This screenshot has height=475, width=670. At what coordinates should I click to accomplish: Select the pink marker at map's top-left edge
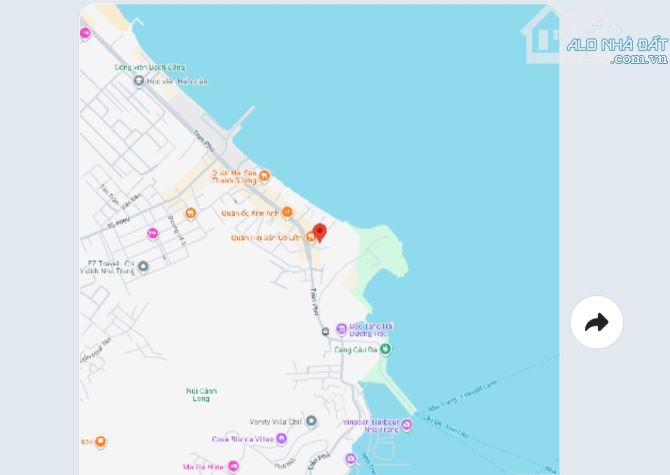(x=85, y=33)
